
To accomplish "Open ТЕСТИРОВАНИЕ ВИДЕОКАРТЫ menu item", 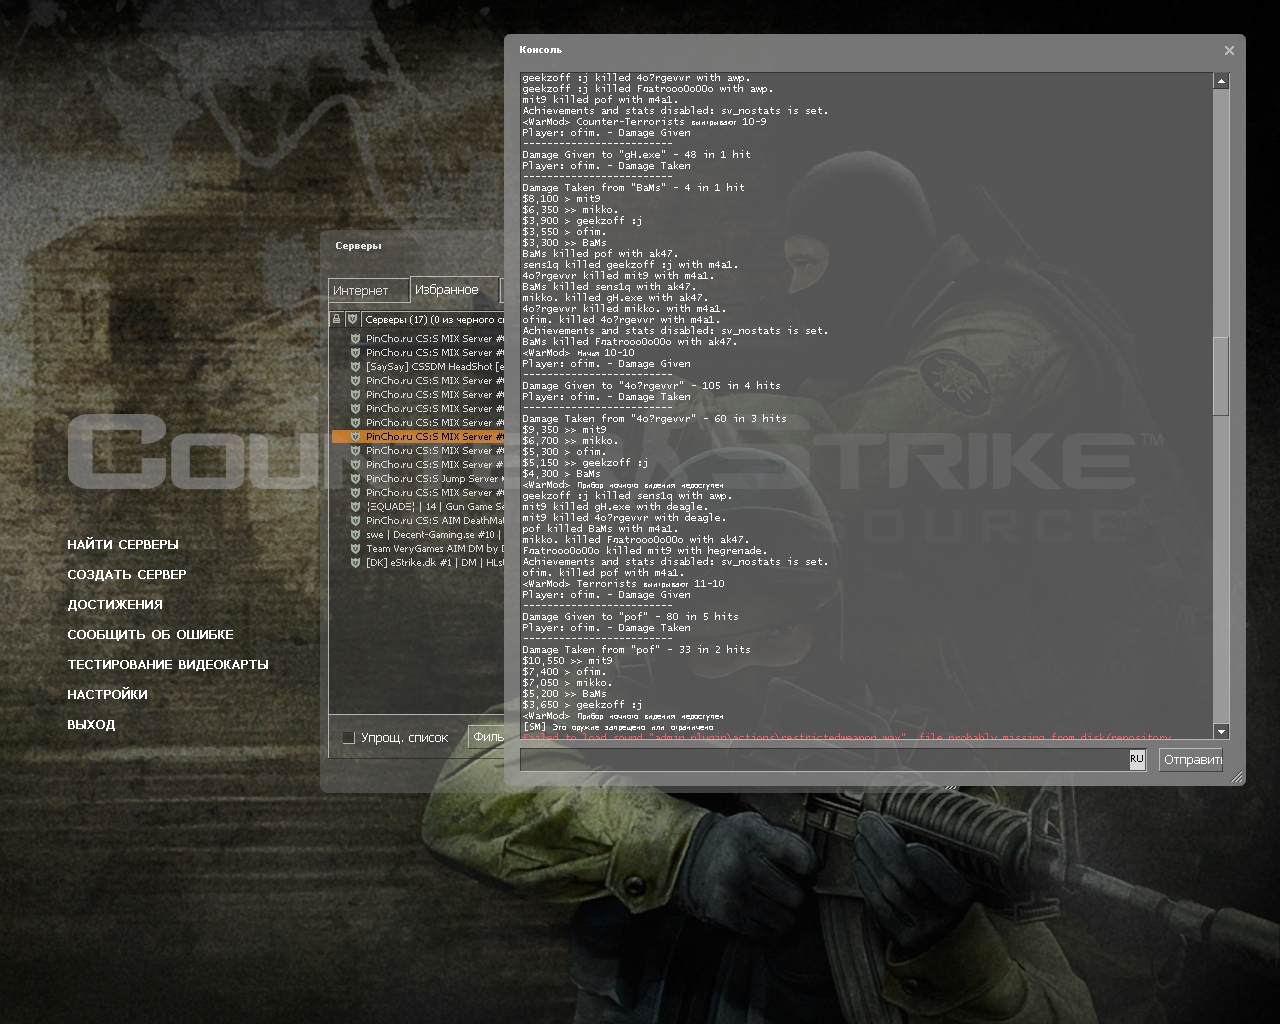I will (168, 665).
